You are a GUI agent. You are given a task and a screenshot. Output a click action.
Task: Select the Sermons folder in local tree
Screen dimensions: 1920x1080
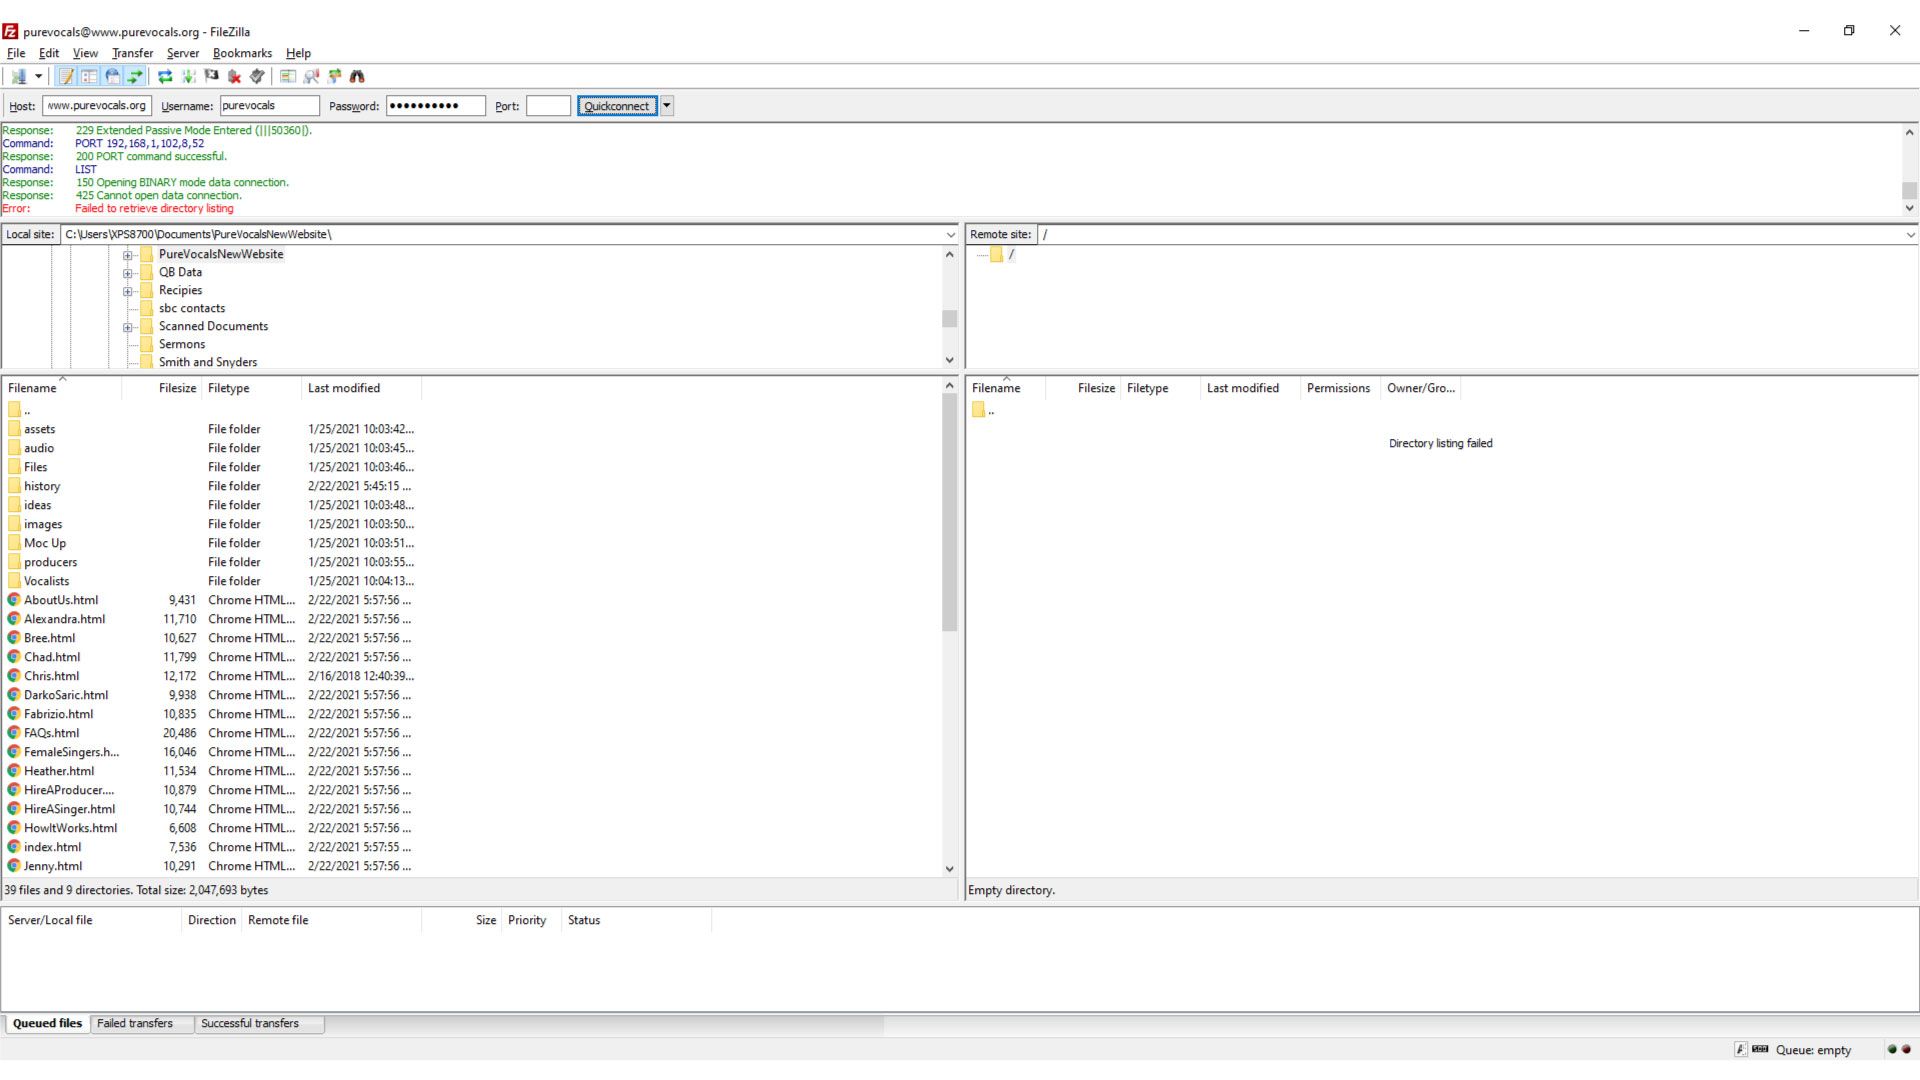click(182, 344)
